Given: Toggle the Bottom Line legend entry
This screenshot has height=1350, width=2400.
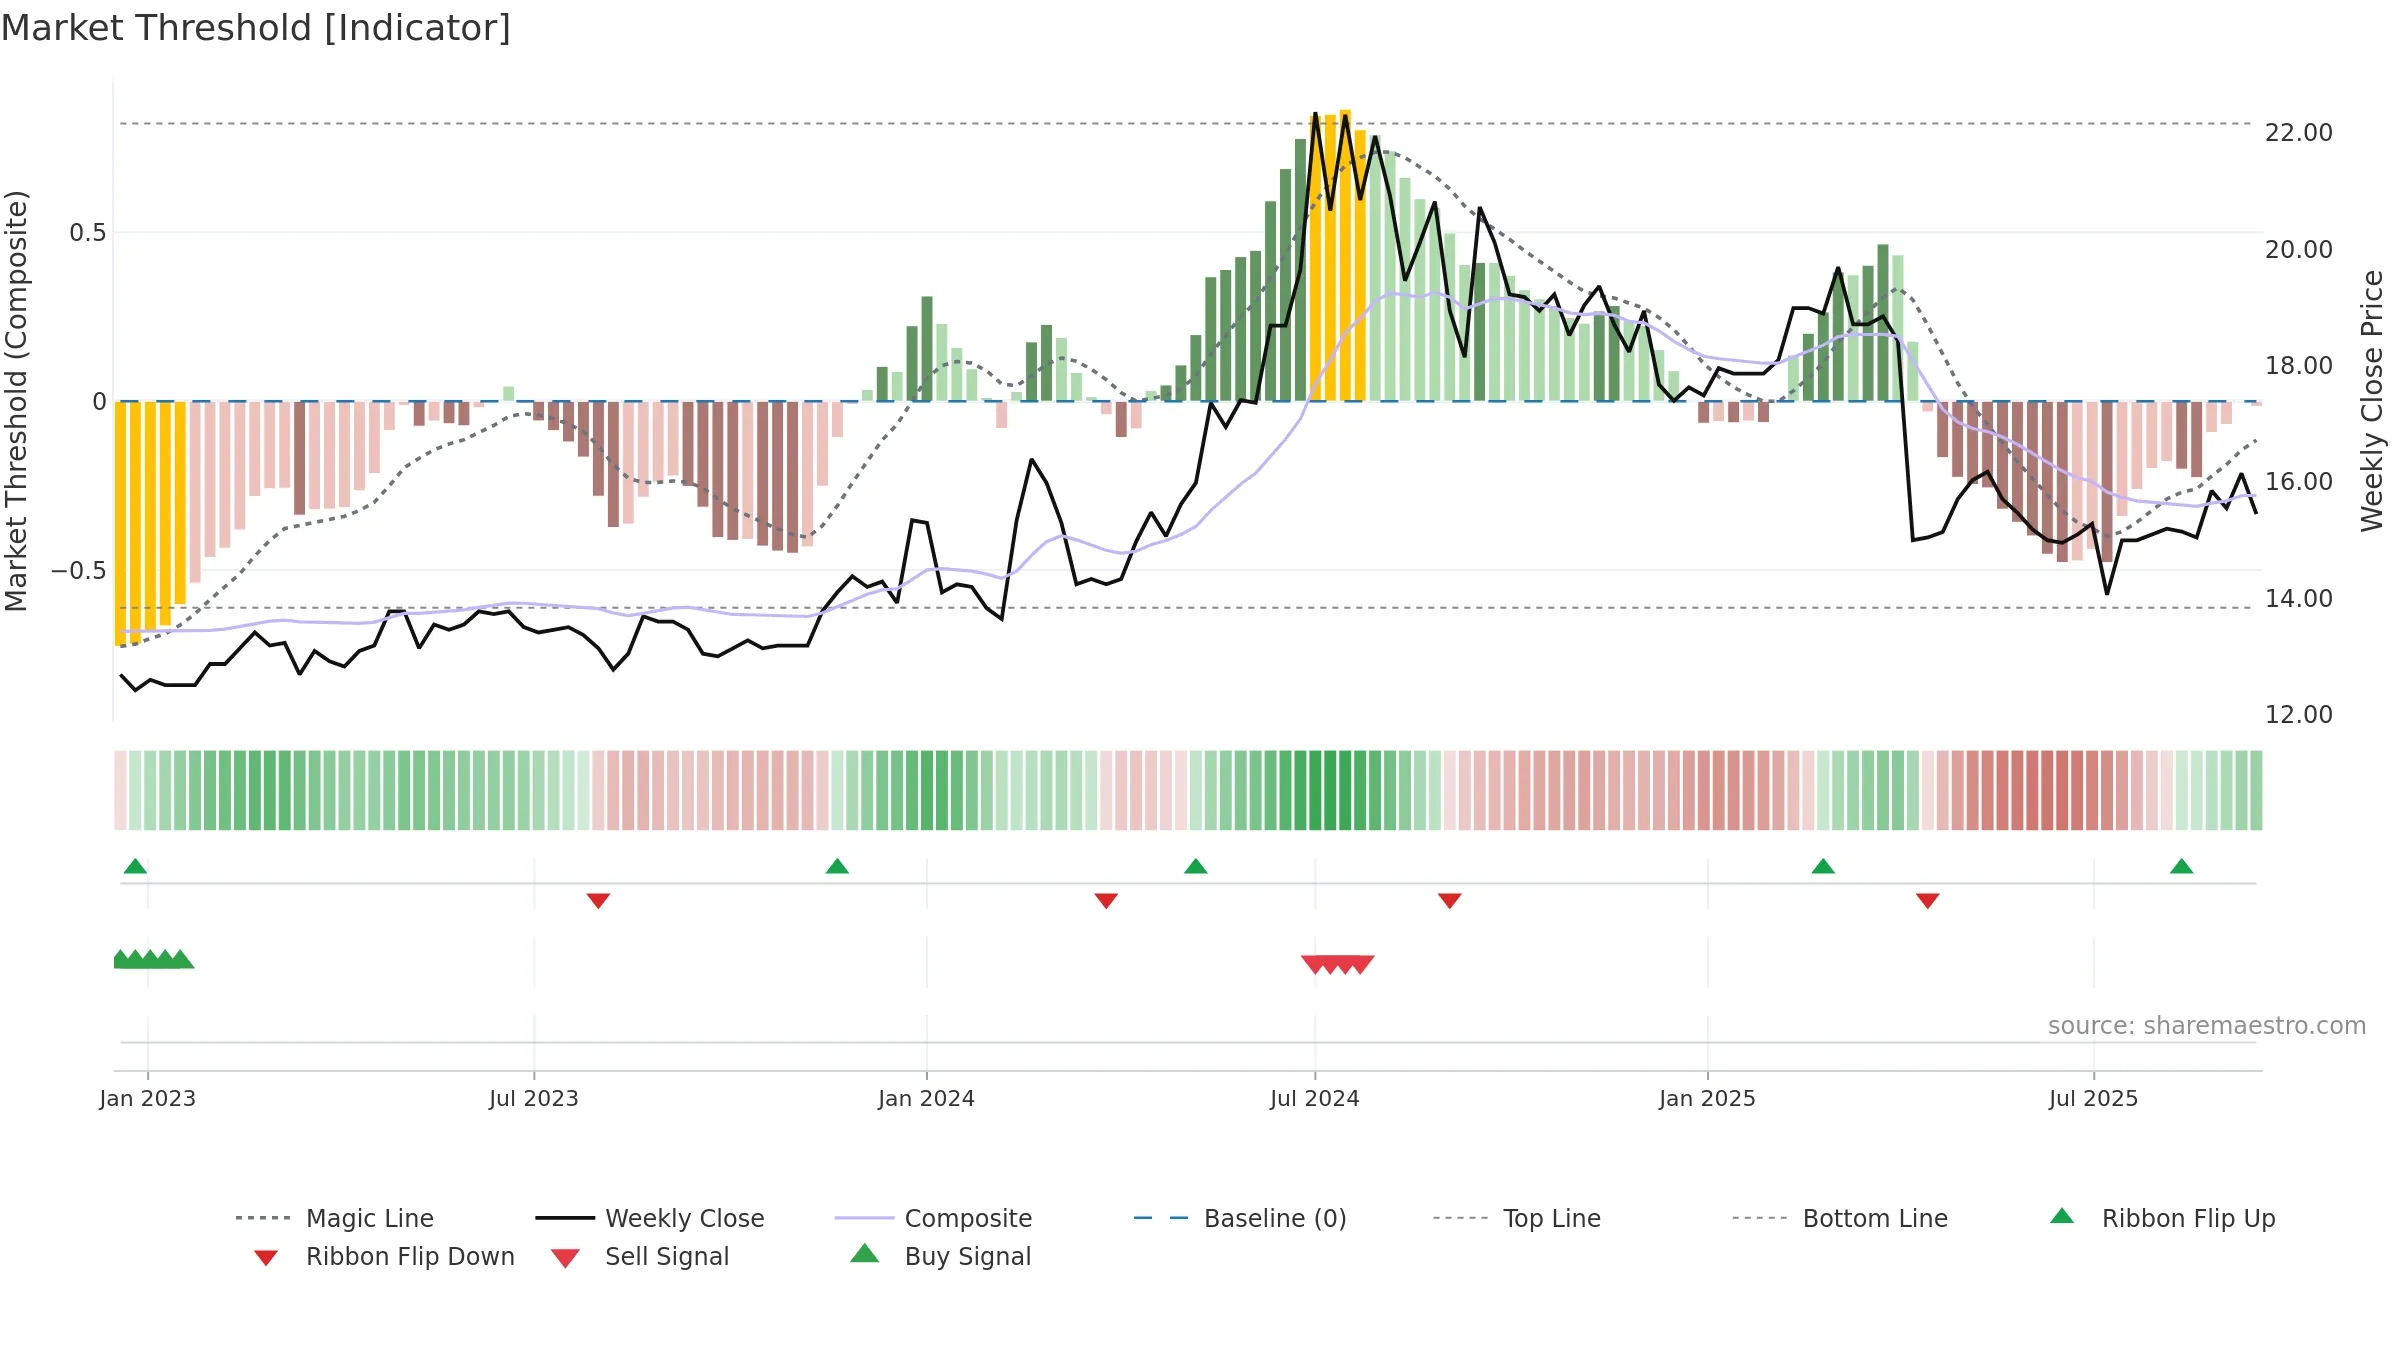Looking at the screenshot, I should point(1840,1218).
